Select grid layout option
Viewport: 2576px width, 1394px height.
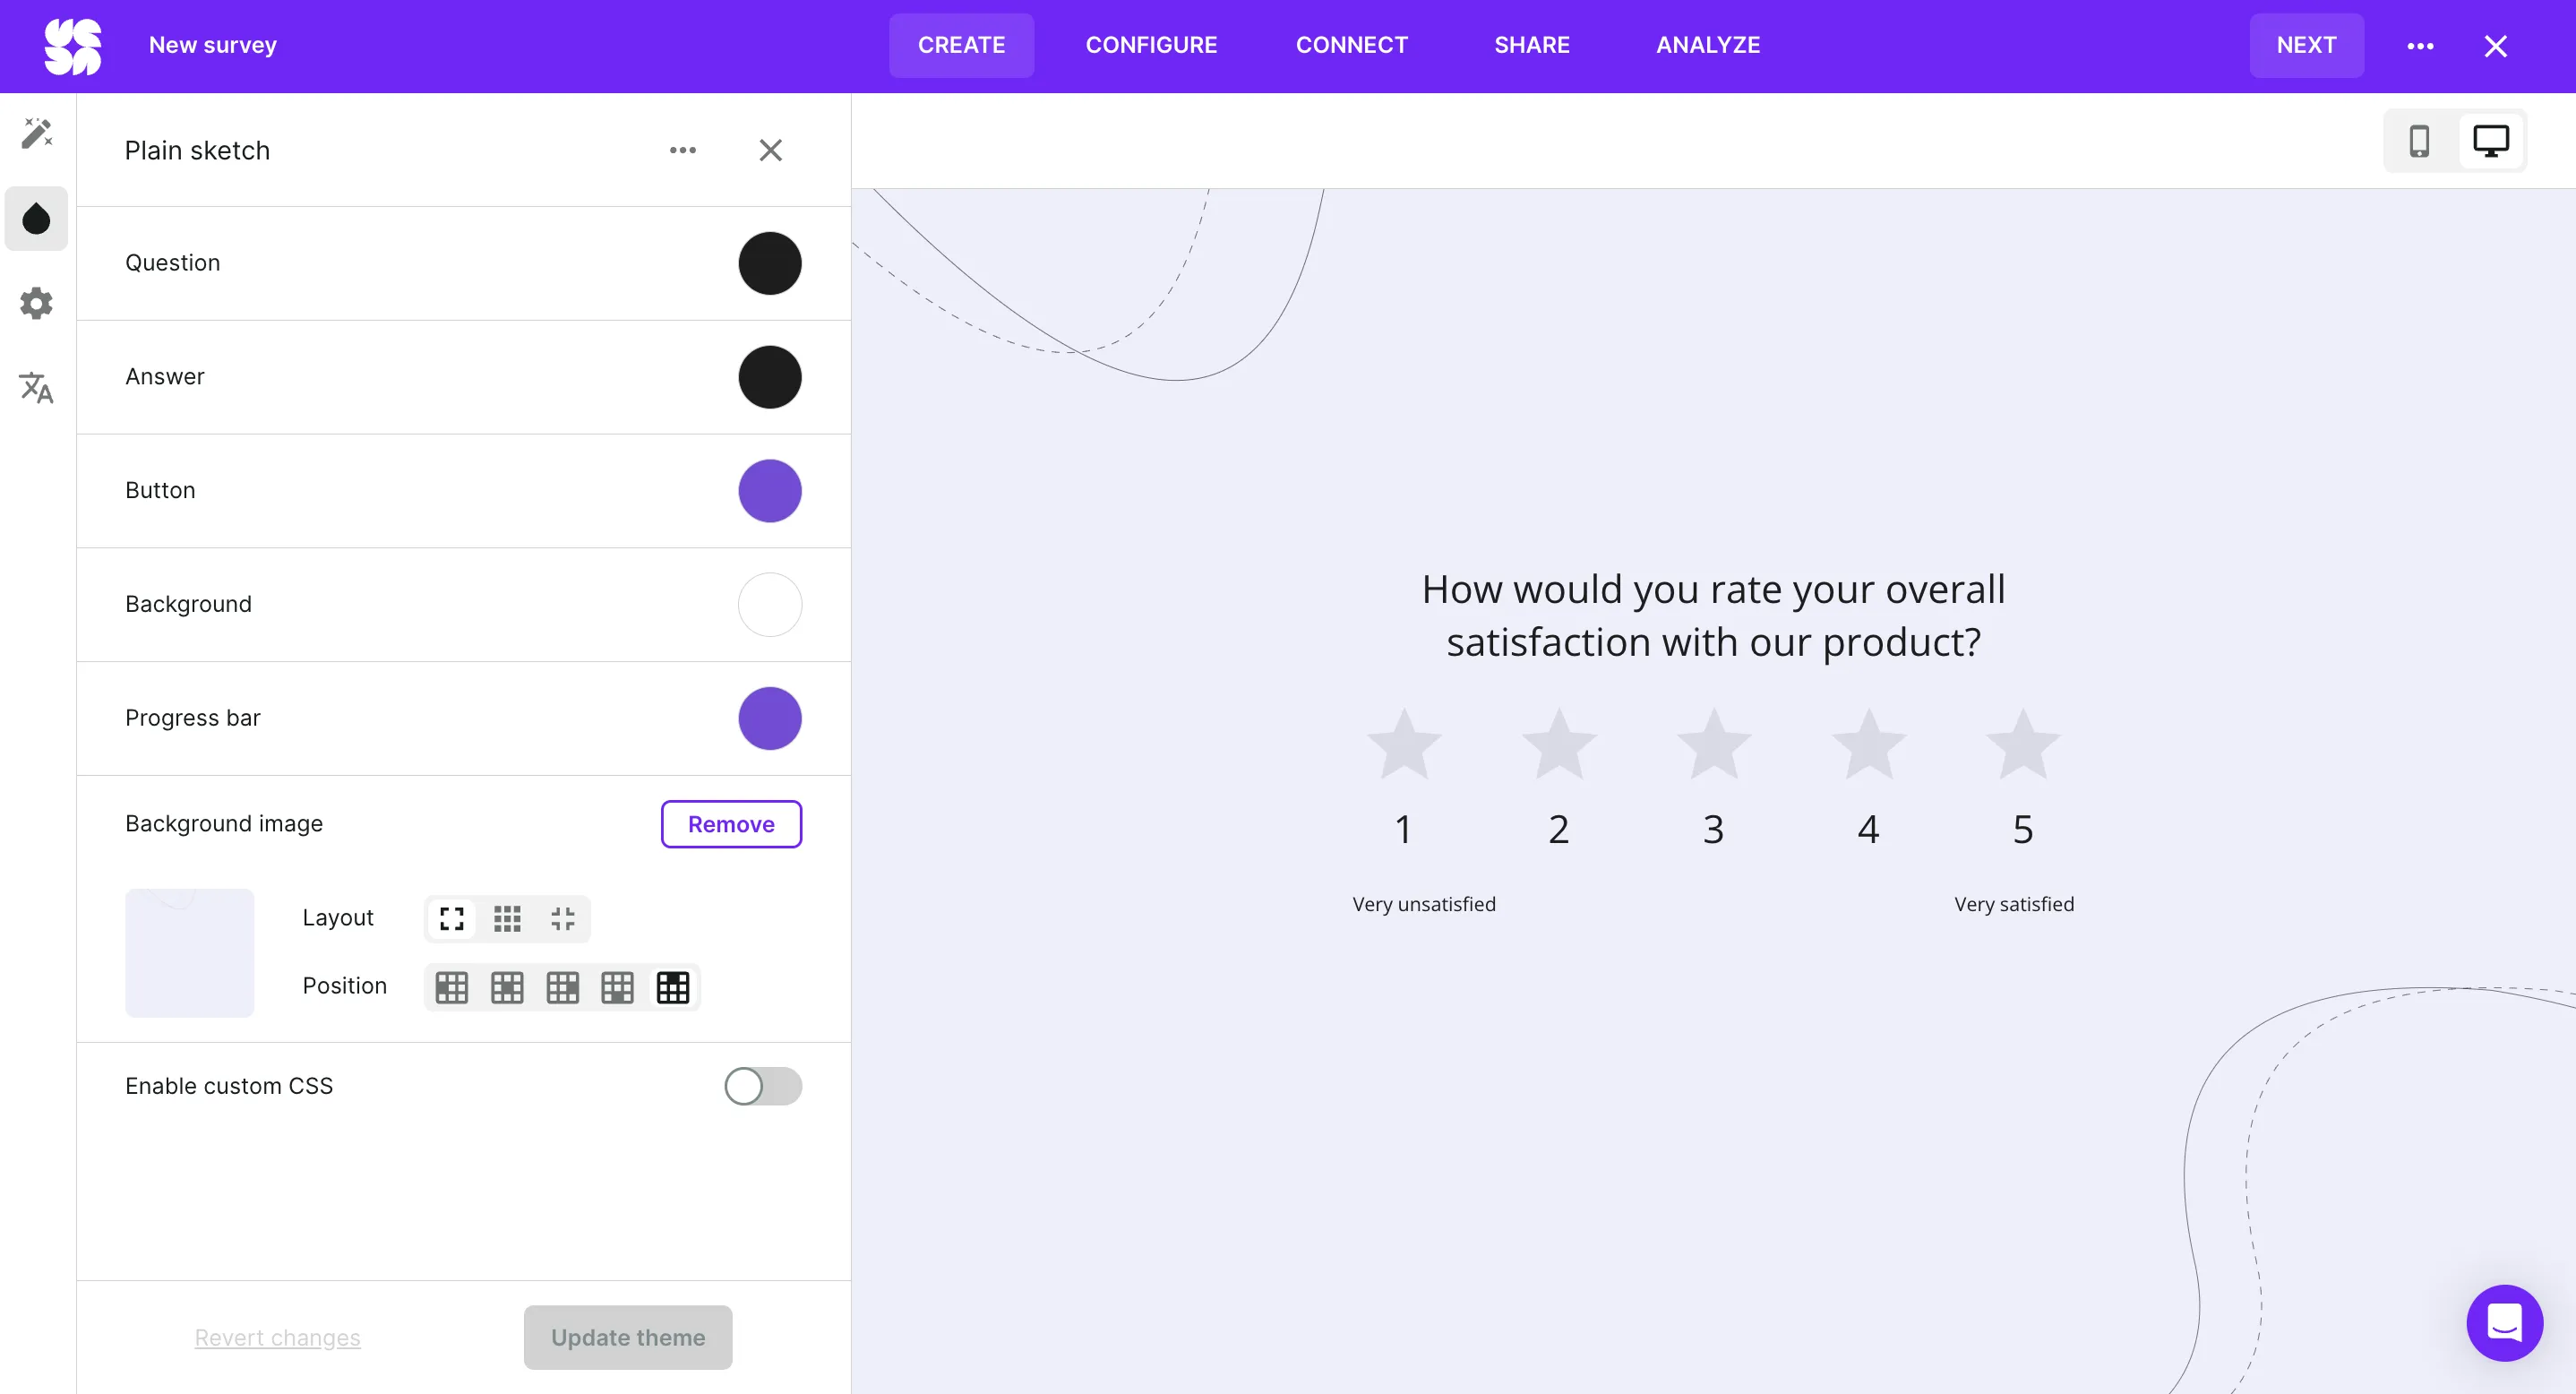506,918
